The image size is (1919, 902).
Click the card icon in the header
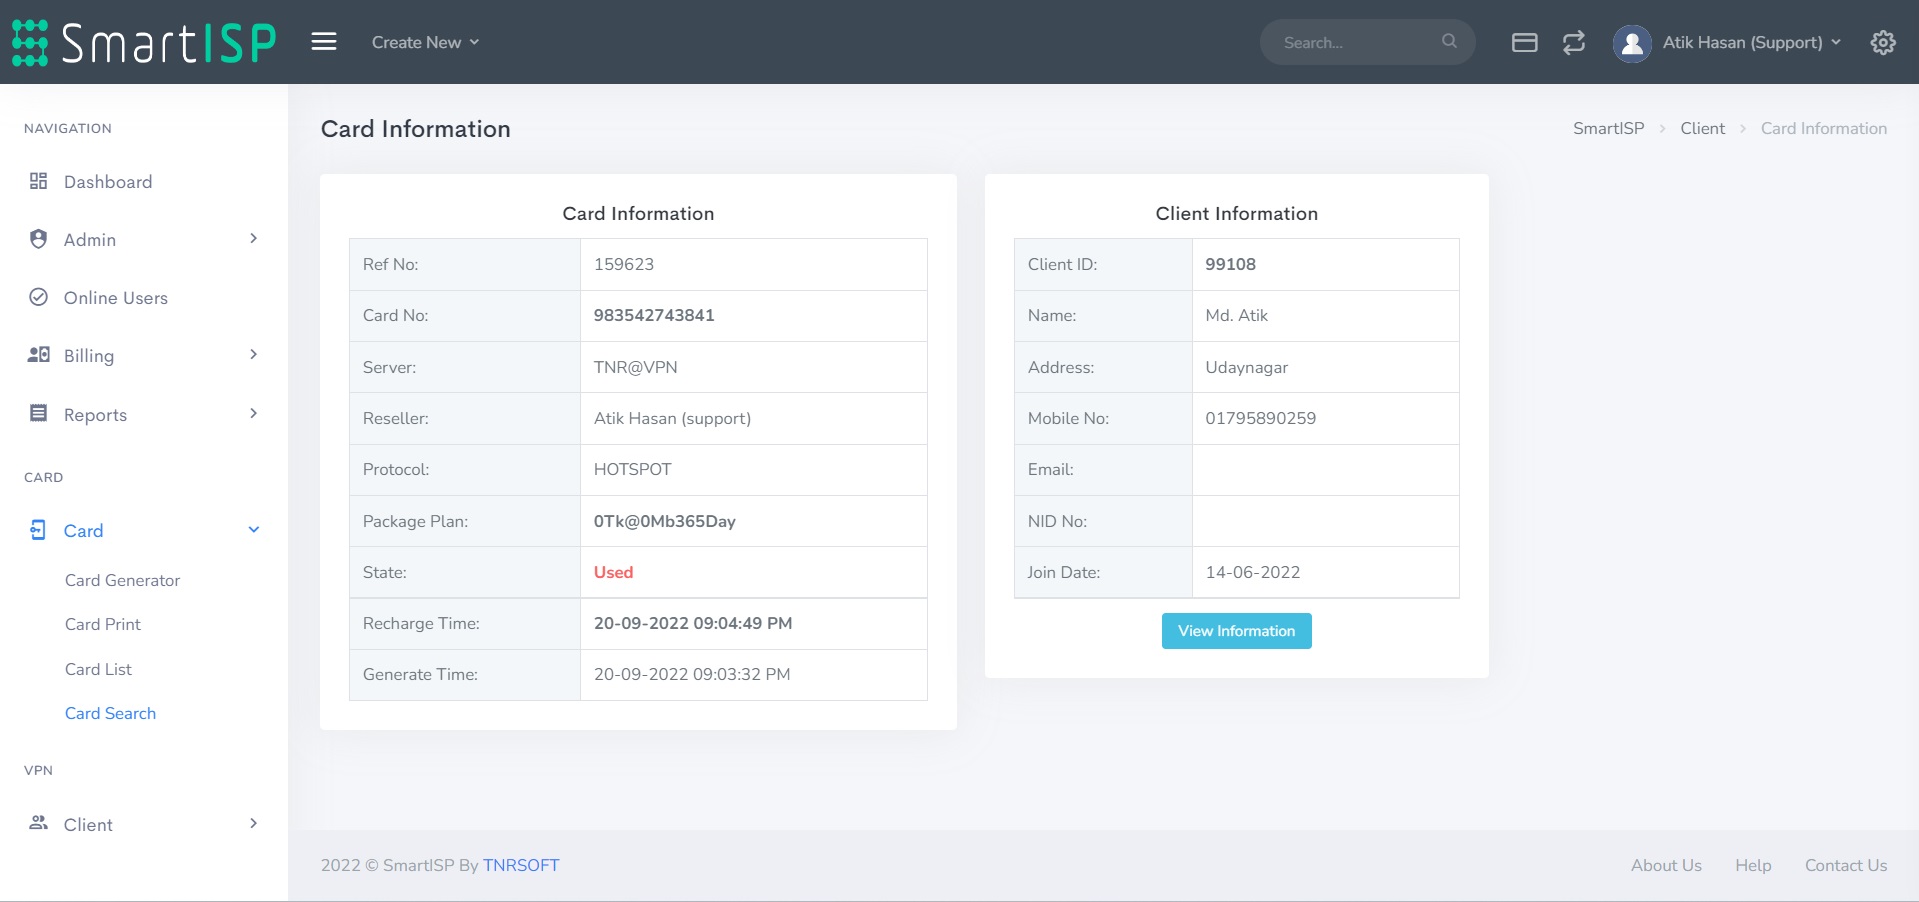click(x=1524, y=42)
